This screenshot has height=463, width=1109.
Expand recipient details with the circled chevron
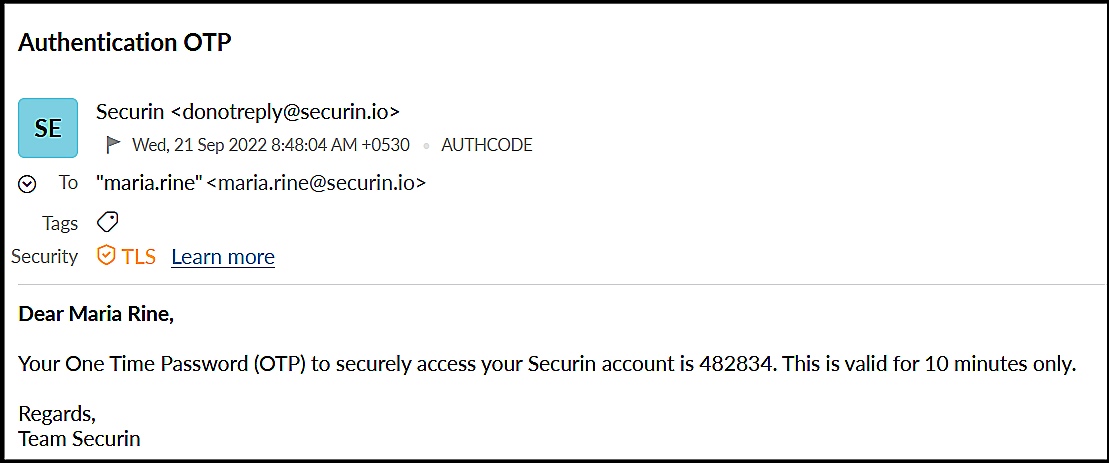[28, 184]
